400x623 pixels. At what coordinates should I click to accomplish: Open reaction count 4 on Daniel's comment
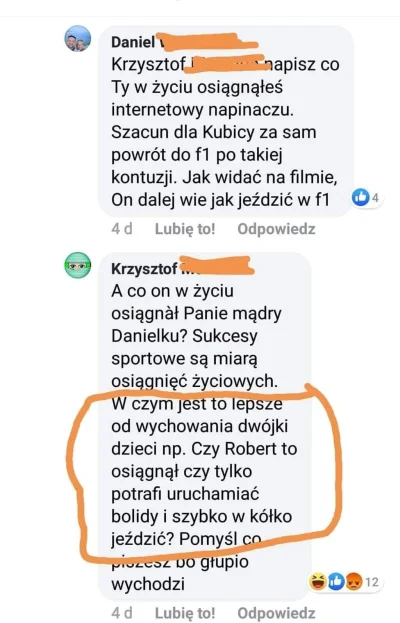click(375, 197)
